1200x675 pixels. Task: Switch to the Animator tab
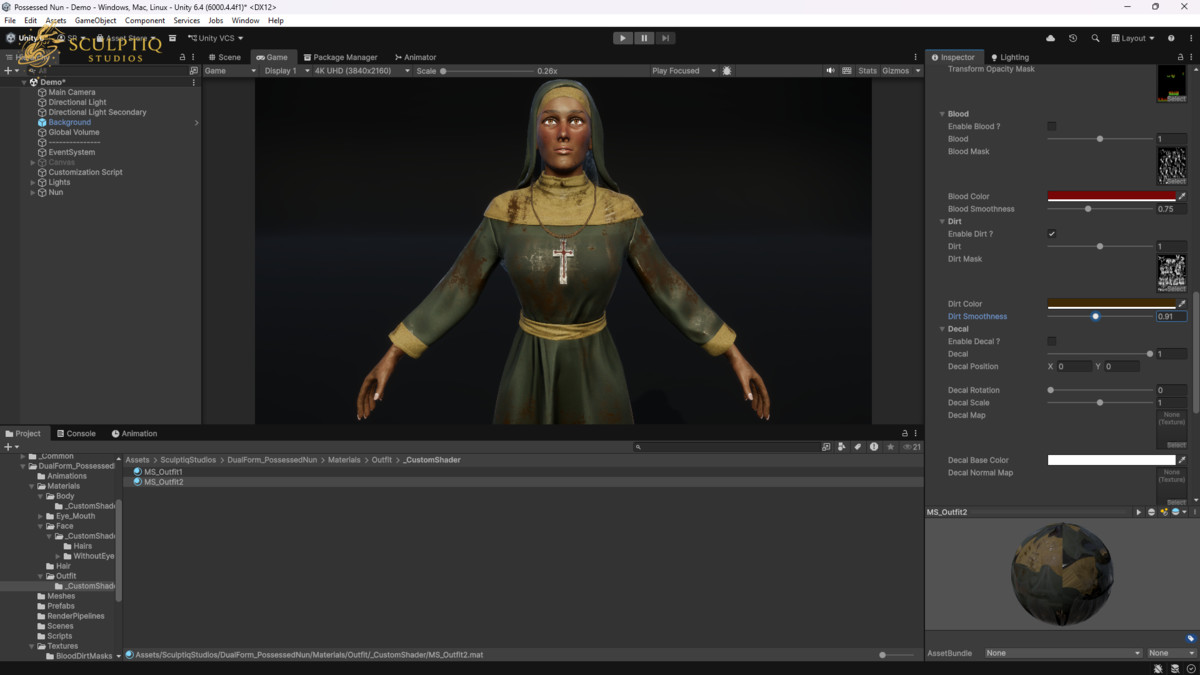coord(415,57)
